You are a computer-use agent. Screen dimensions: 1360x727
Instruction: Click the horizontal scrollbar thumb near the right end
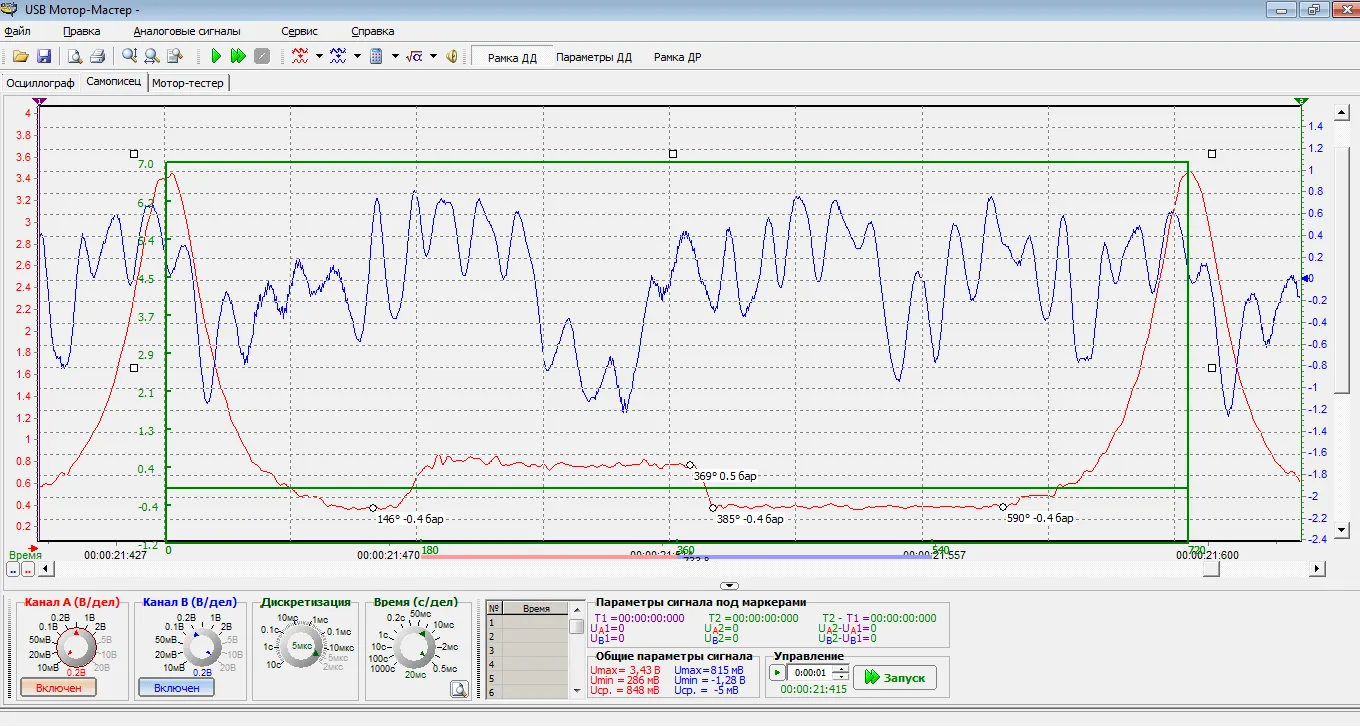[x=1211, y=569]
